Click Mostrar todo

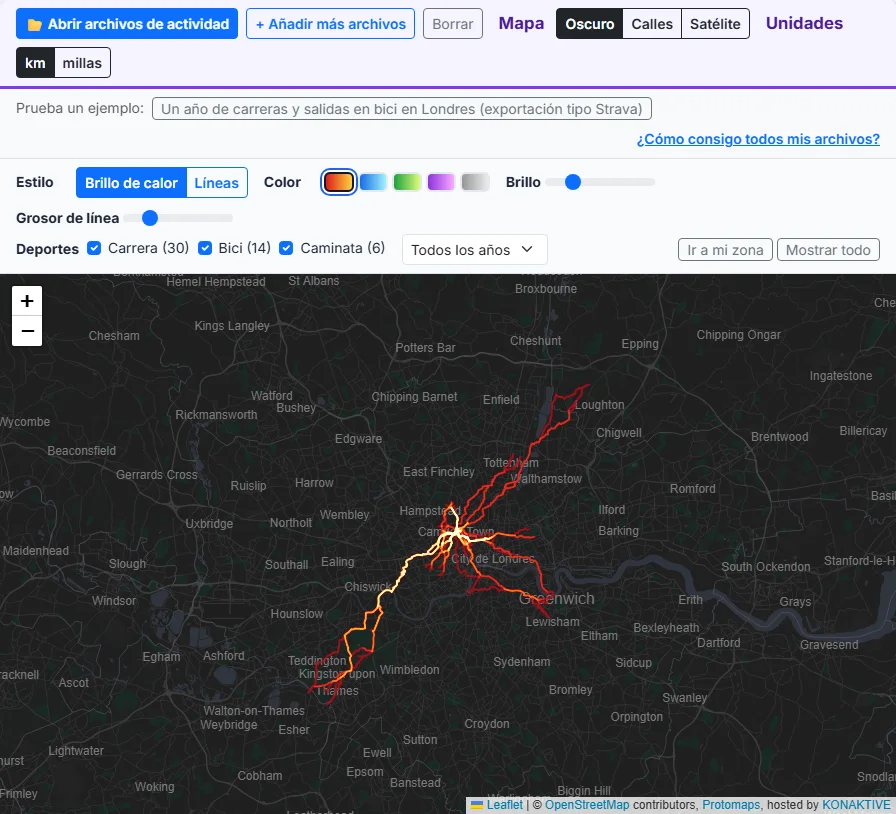pos(828,250)
